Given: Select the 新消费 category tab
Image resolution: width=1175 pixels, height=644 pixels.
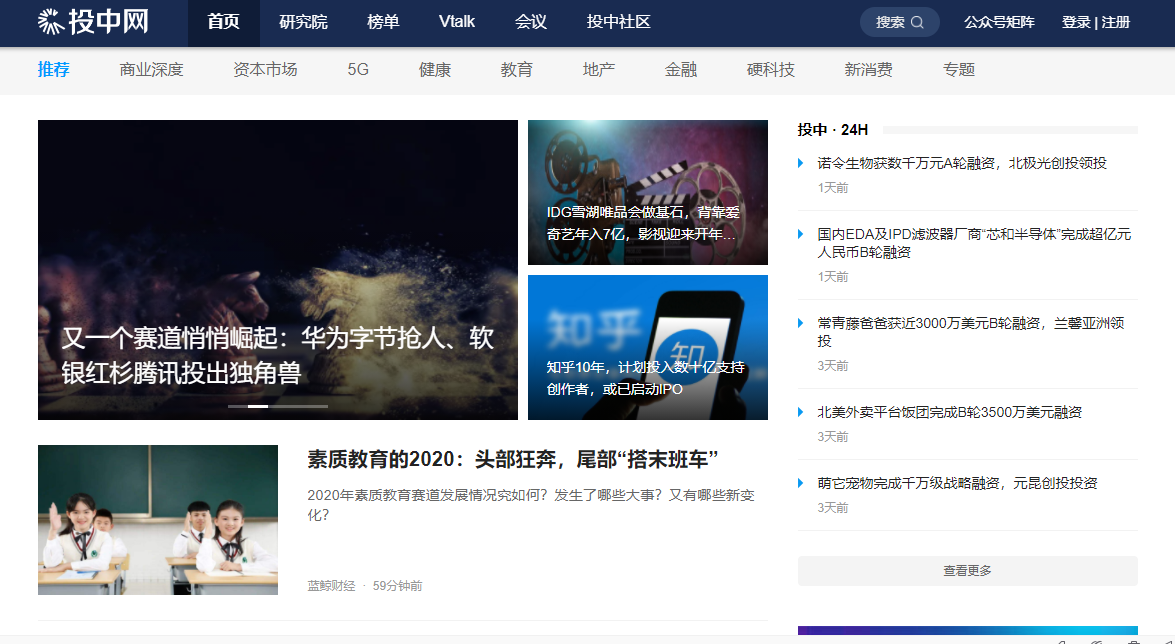Looking at the screenshot, I should click(x=869, y=70).
